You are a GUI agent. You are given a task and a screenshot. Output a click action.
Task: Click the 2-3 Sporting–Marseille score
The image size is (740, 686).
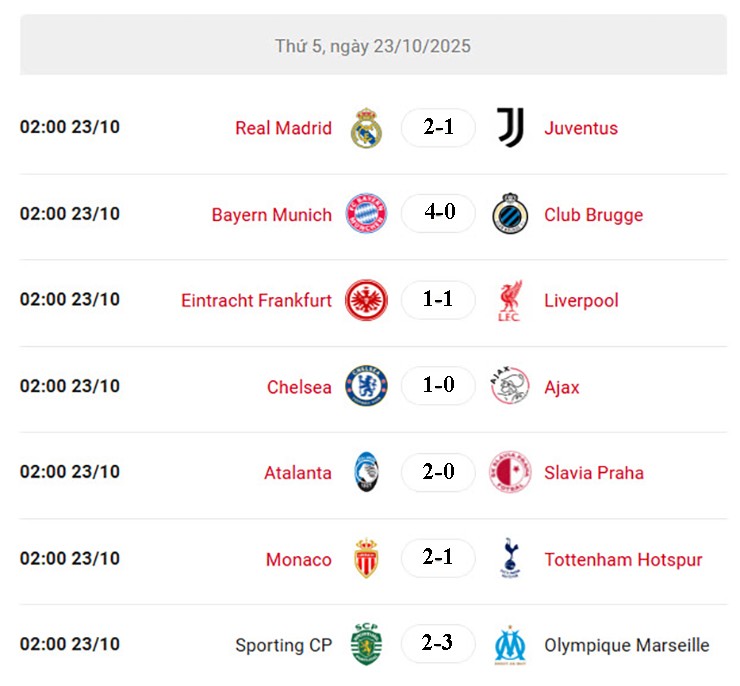click(438, 644)
